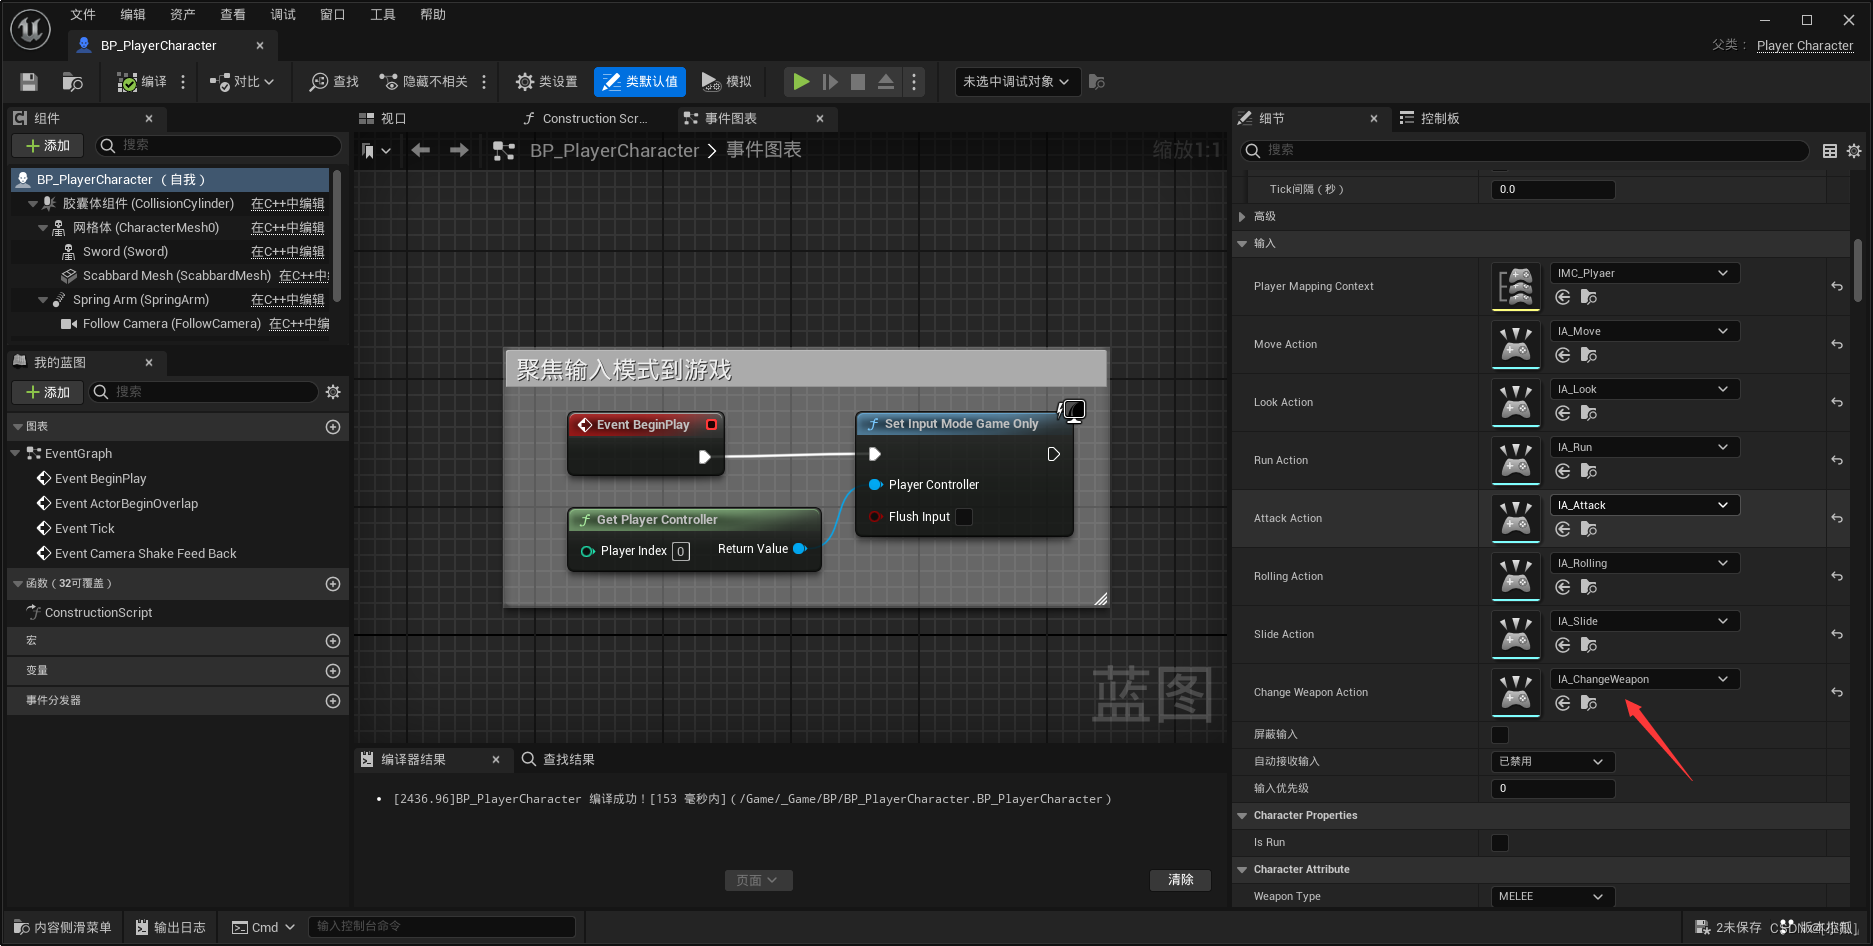Click the Simulate (模拟) button

727,82
